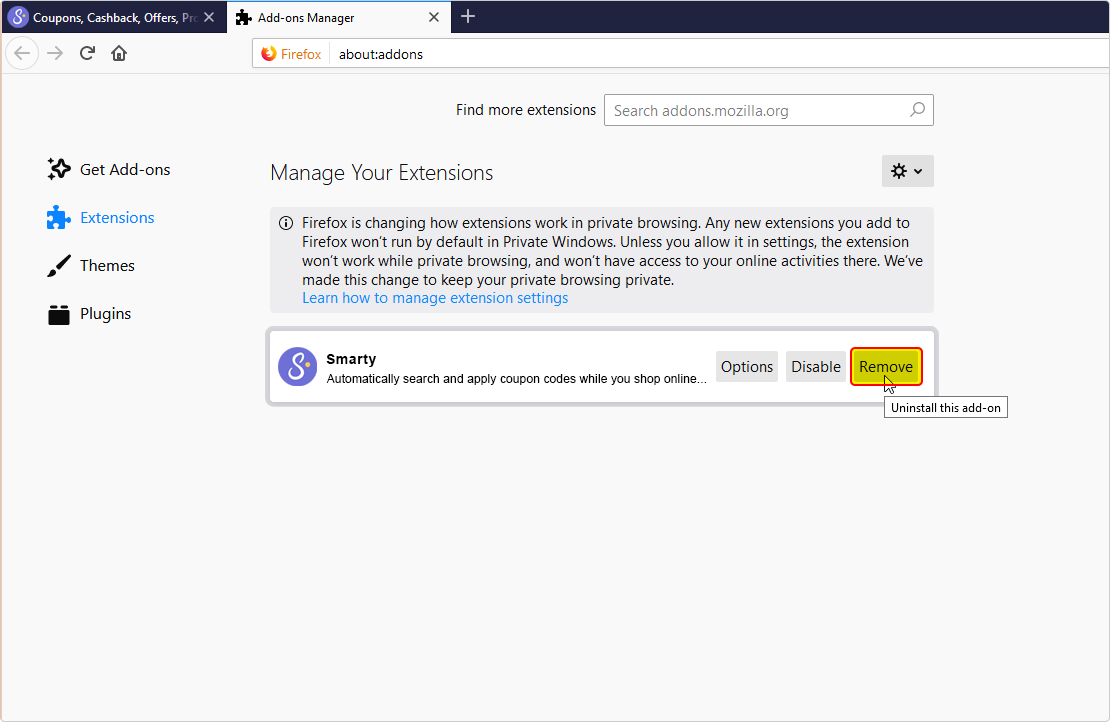
Task: Remove the Smarty extension
Action: 885,366
